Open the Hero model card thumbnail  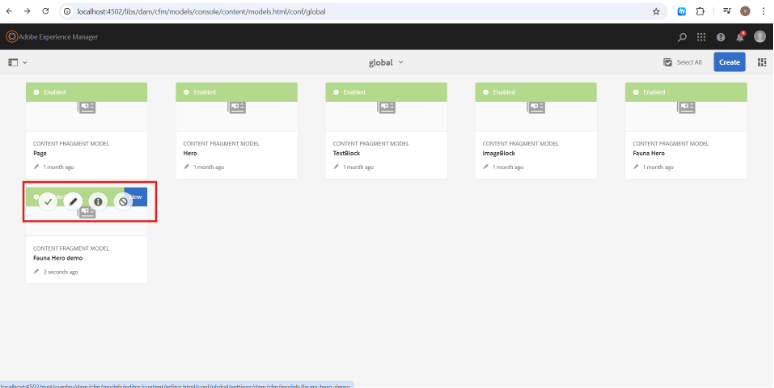[236, 107]
